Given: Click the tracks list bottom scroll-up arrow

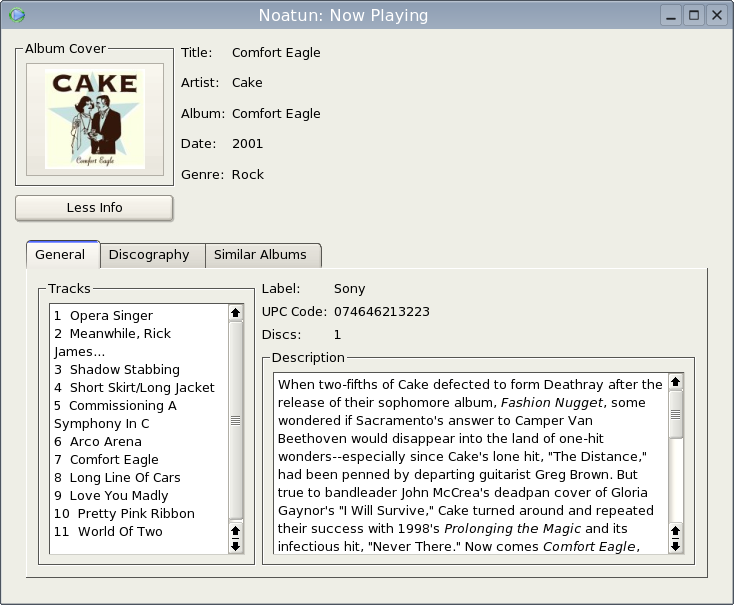Looking at the screenshot, I should 235,530.
